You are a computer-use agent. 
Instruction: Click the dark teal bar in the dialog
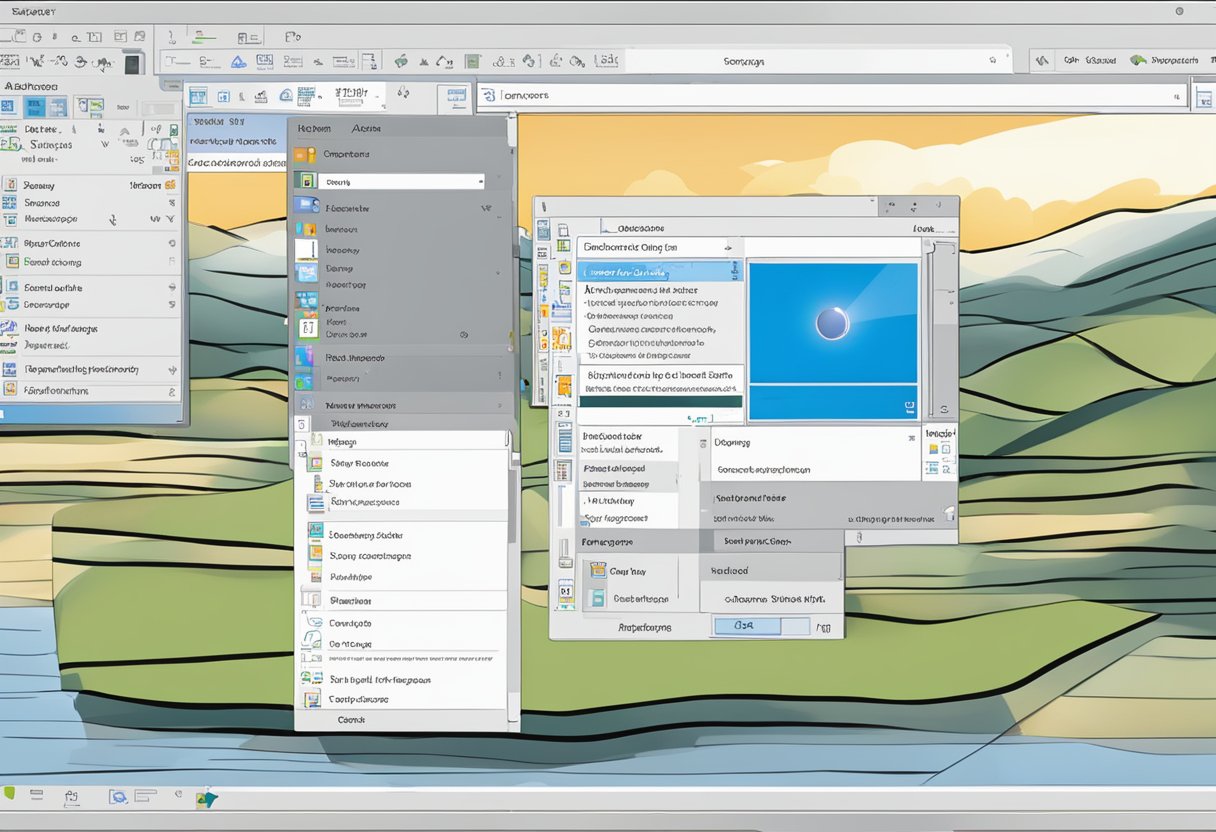click(660, 401)
